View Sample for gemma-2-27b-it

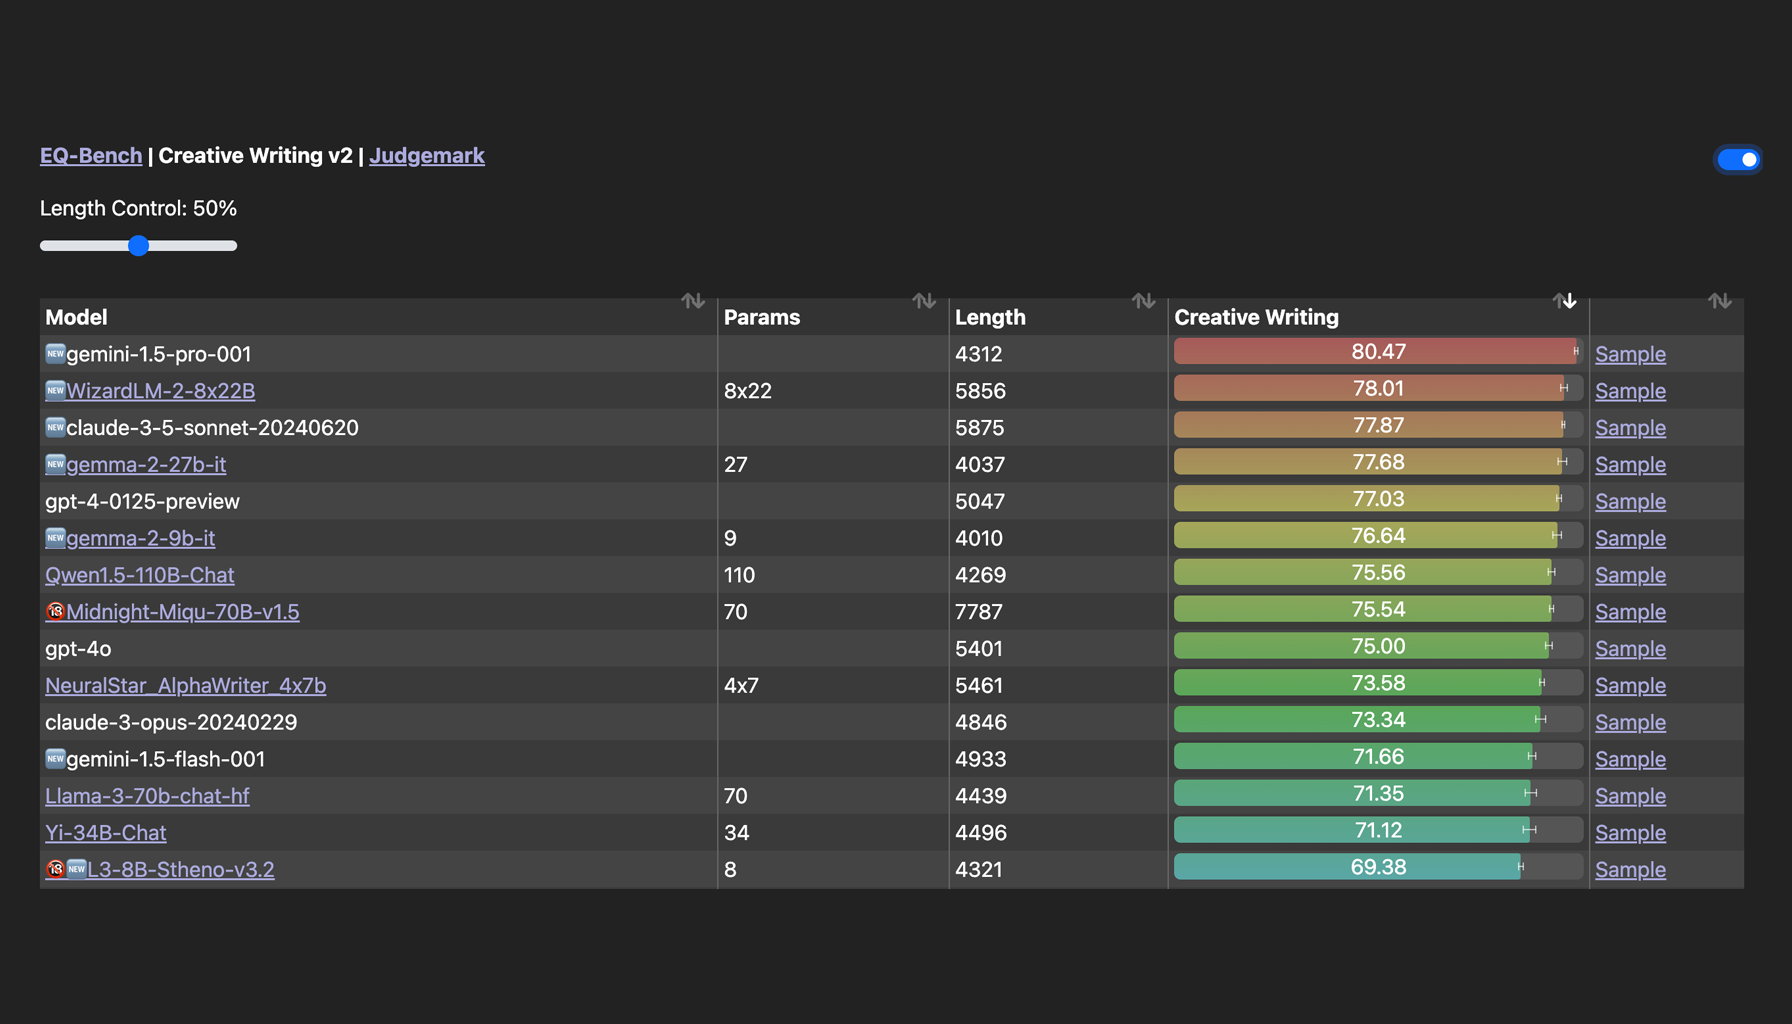point(1630,465)
